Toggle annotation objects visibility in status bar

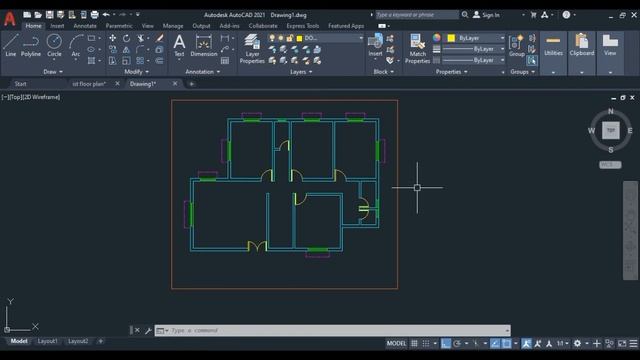pyautogui.click(x=527, y=344)
